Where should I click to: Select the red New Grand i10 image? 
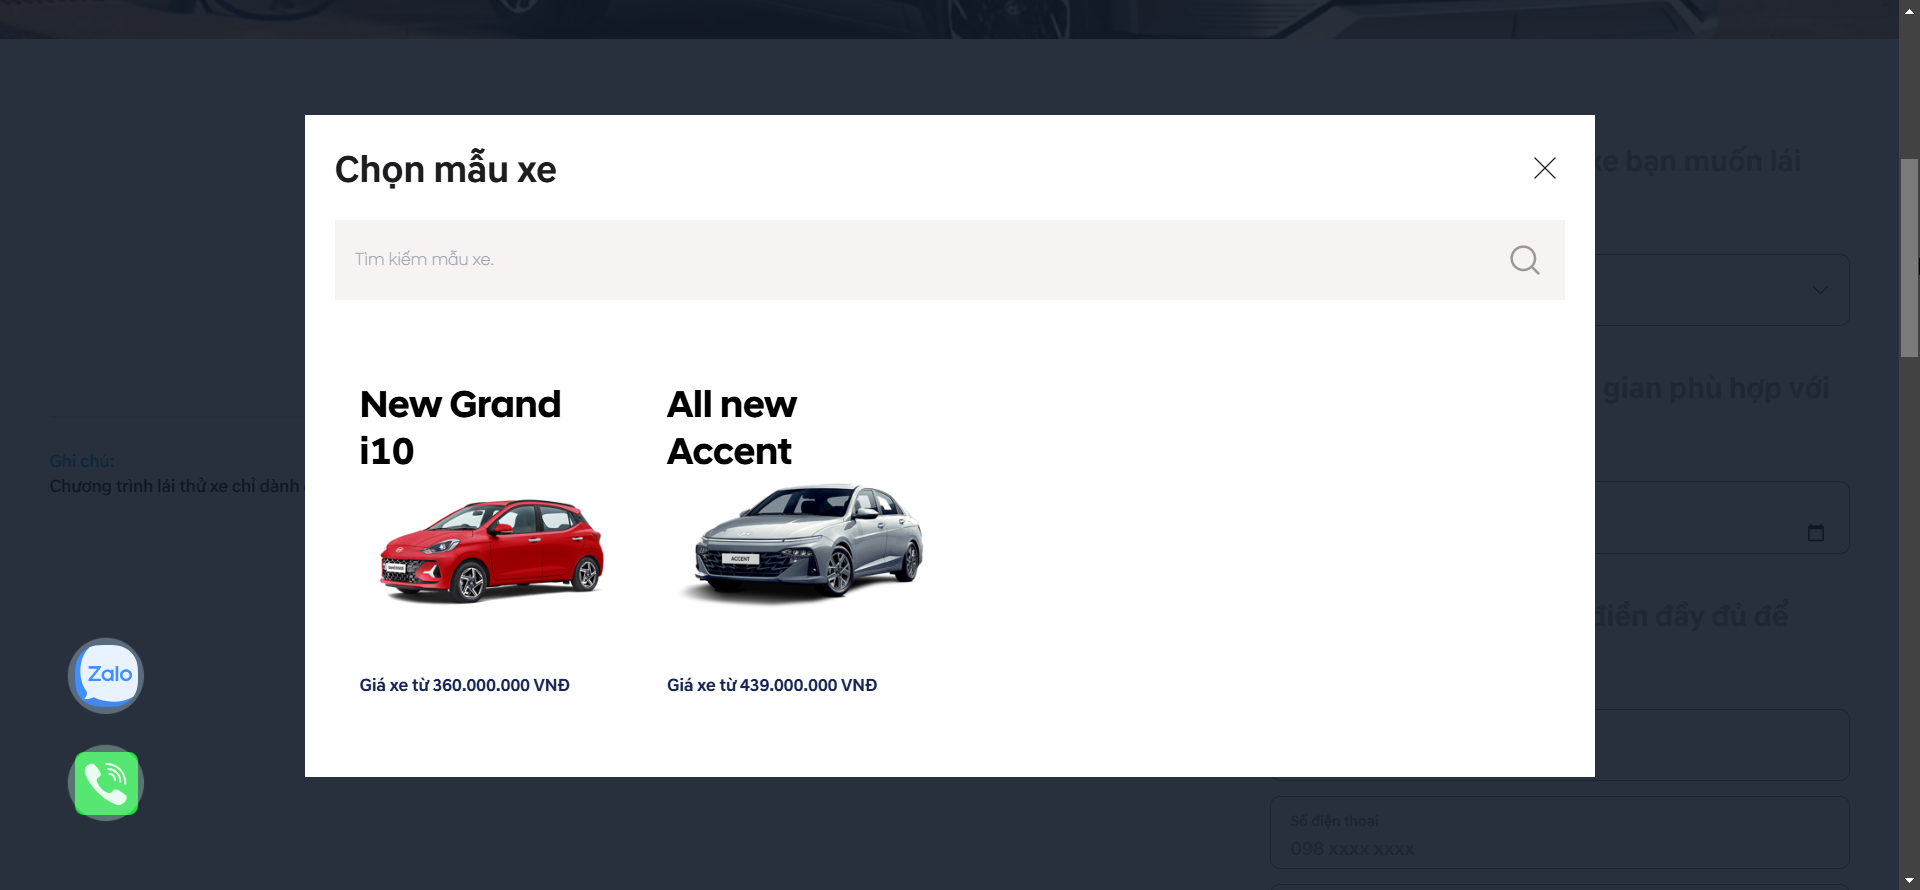tap(491, 551)
